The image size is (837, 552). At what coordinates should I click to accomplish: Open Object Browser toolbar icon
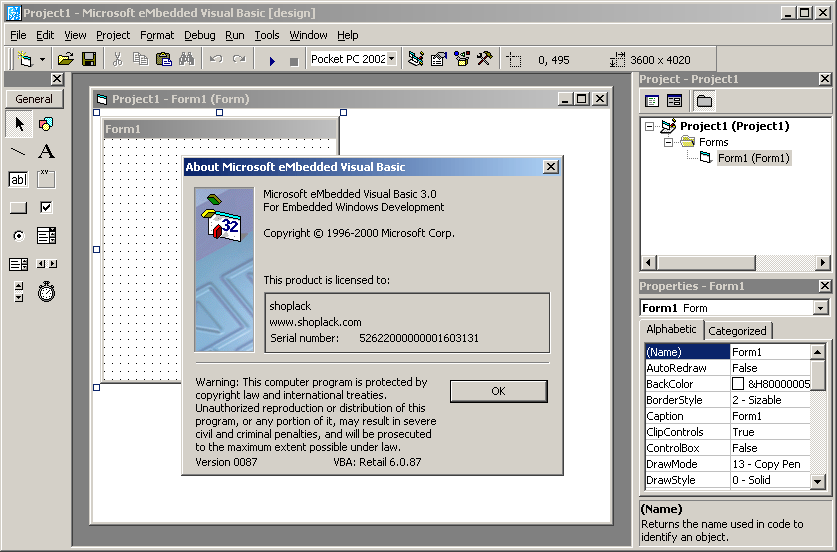point(462,59)
